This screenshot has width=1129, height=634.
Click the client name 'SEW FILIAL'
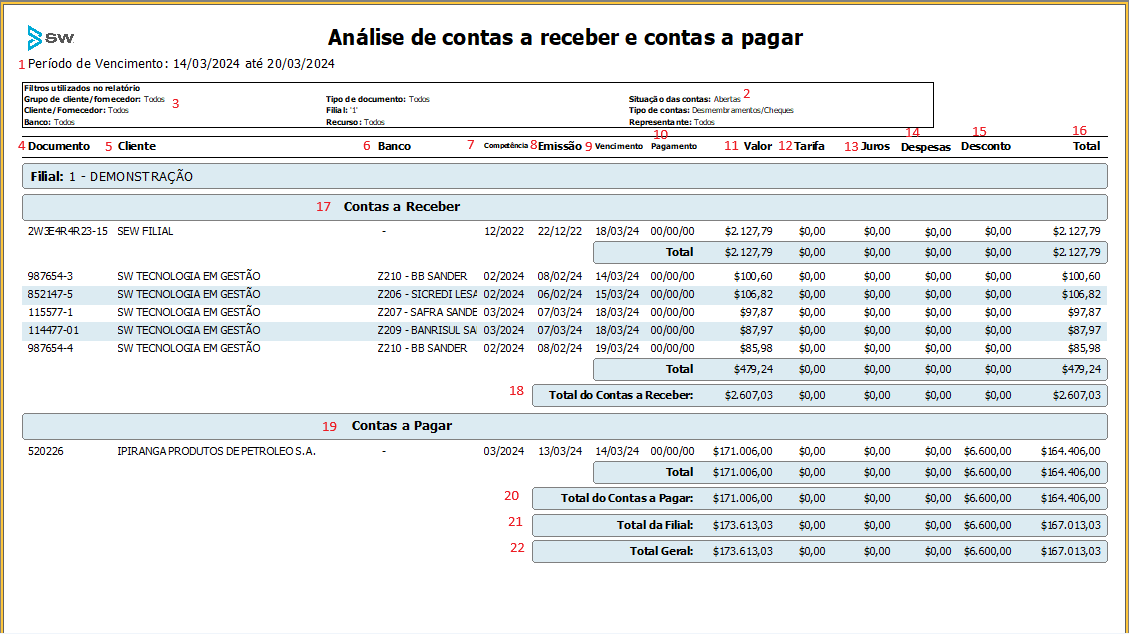(145, 232)
